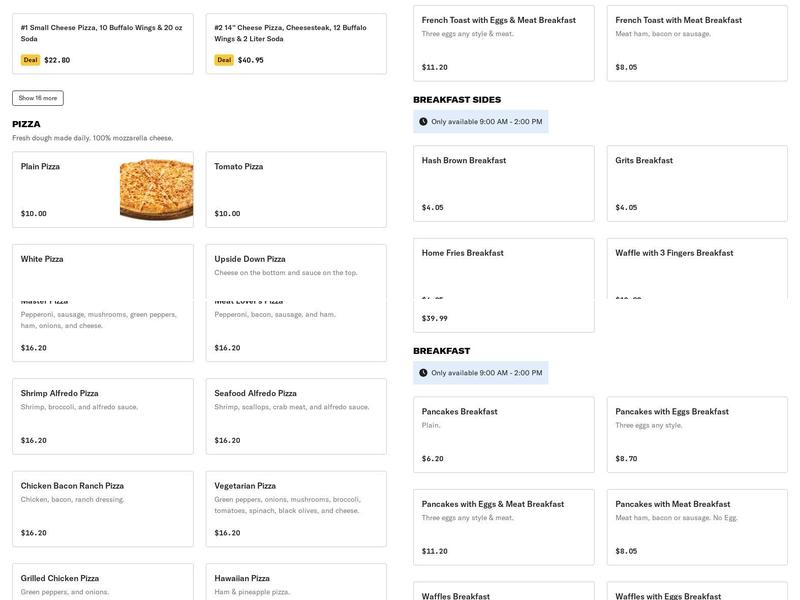Select the Vegetarian Pizza item
Viewport: 800px width, 600px height.
point(296,509)
